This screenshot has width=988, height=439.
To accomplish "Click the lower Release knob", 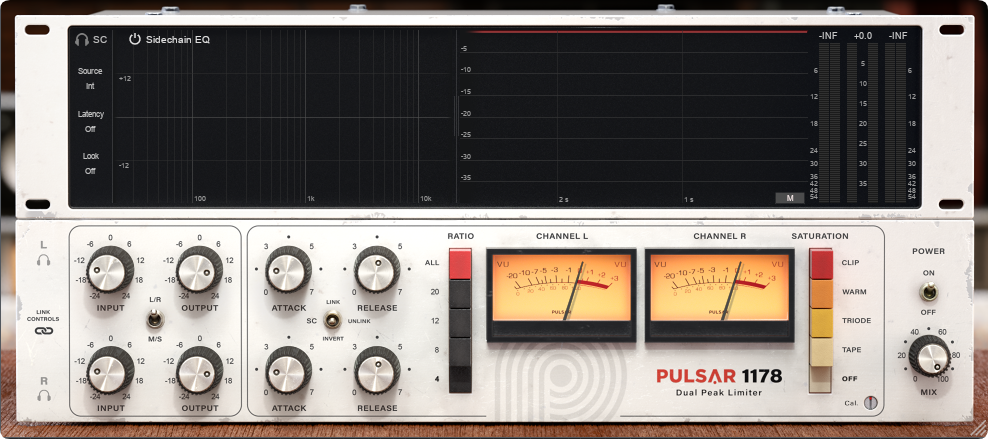I will tap(377, 370).
